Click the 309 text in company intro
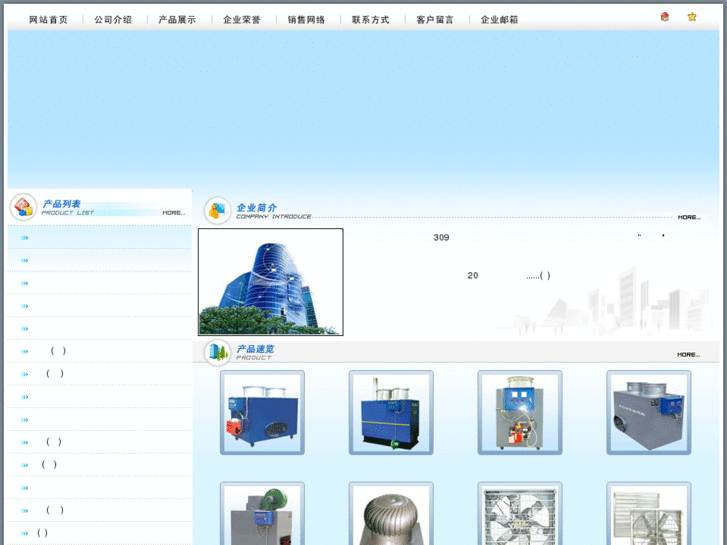The image size is (727, 545). (x=441, y=237)
